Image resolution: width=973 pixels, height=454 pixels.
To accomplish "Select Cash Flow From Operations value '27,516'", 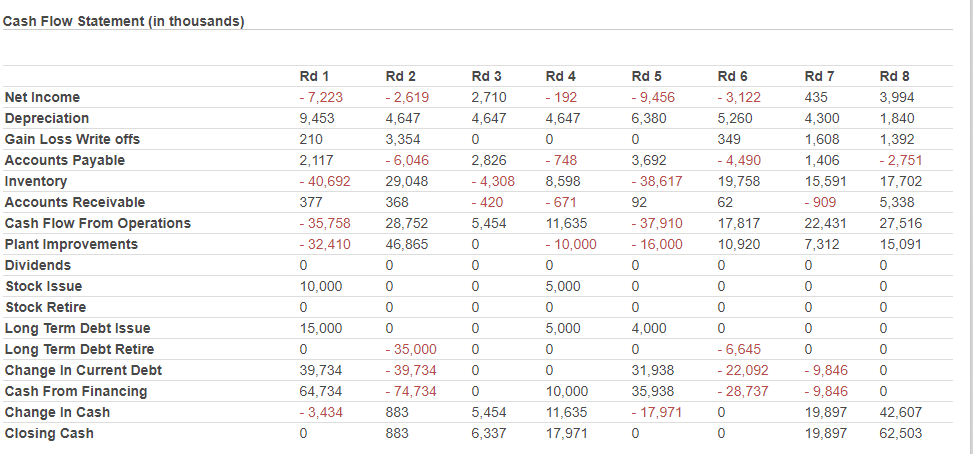I will [901, 223].
